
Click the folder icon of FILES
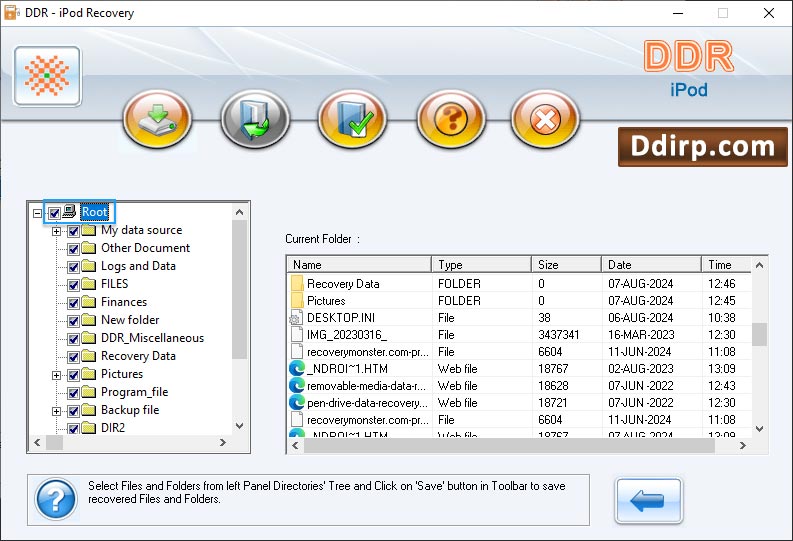click(89, 284)
